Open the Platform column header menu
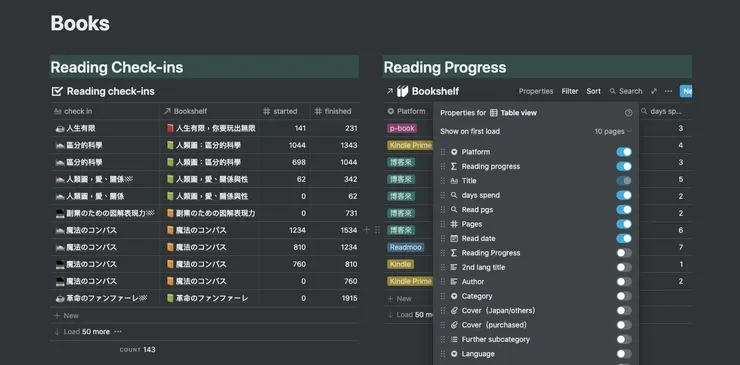 point(408,111)
